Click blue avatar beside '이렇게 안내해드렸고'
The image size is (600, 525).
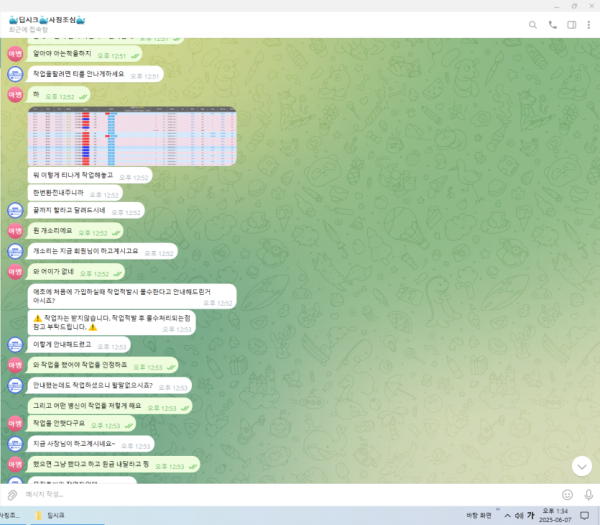click(x=15, y=344)
